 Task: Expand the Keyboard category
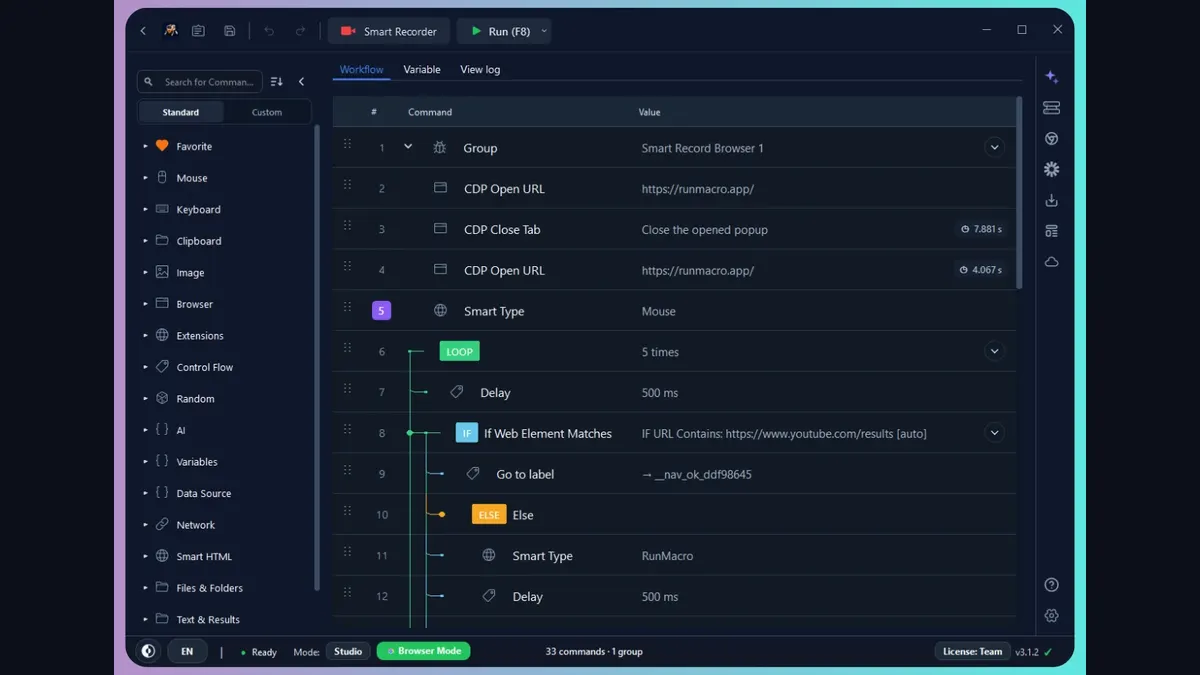click(x=146, y=209)
